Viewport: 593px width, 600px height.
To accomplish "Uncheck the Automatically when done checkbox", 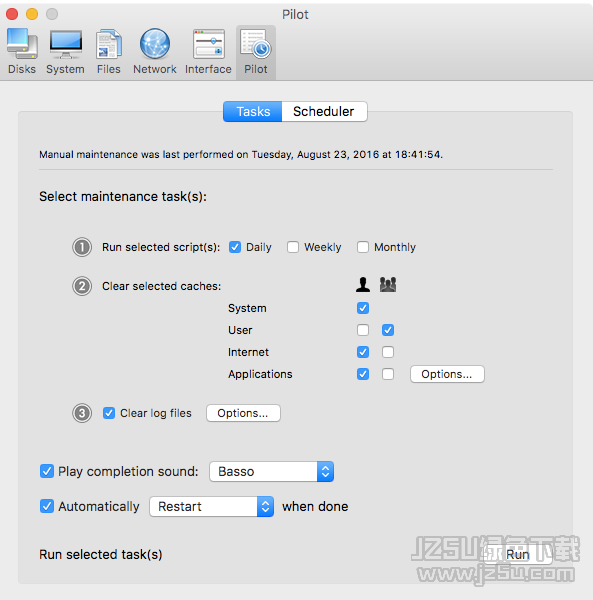I will [47, 506].
